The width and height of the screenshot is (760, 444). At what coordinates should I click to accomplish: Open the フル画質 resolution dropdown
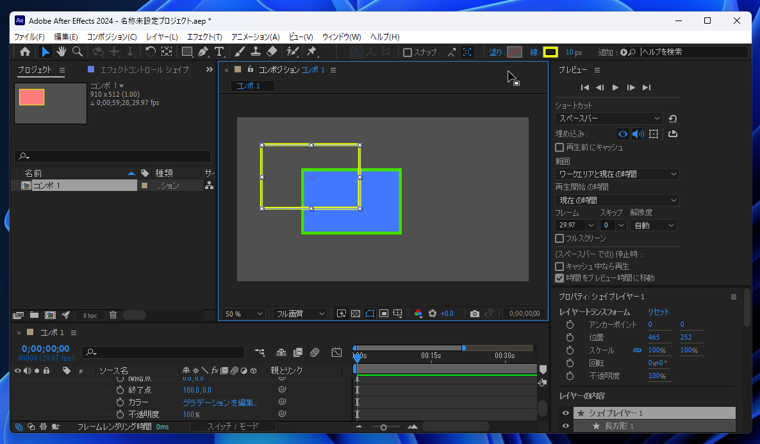[x=300, y=314]
